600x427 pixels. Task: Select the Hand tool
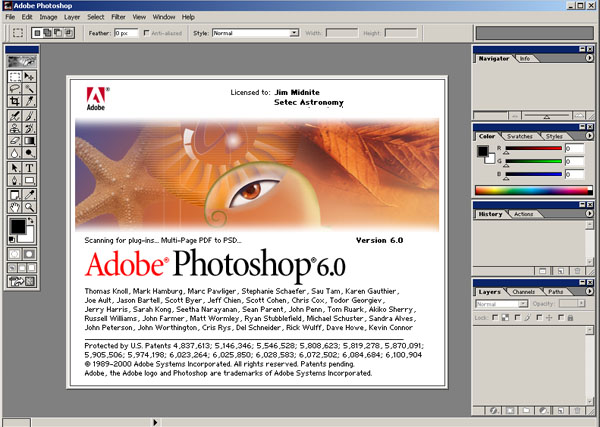click(15, 207)
